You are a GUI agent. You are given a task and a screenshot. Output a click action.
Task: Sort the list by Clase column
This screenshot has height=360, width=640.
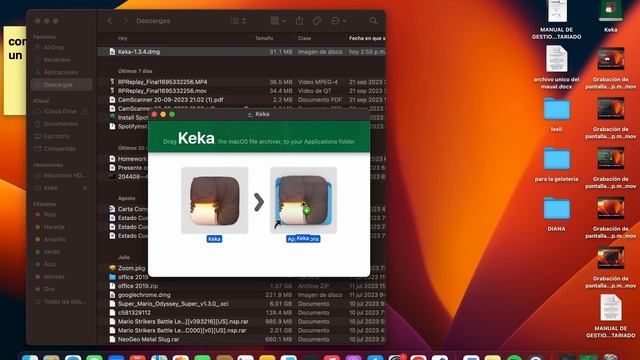click(304, 38)
